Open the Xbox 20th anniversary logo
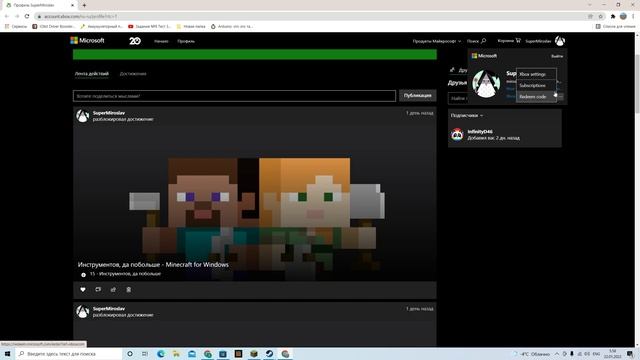The width and height of the screenshot is (640, 360). point(135,41)
